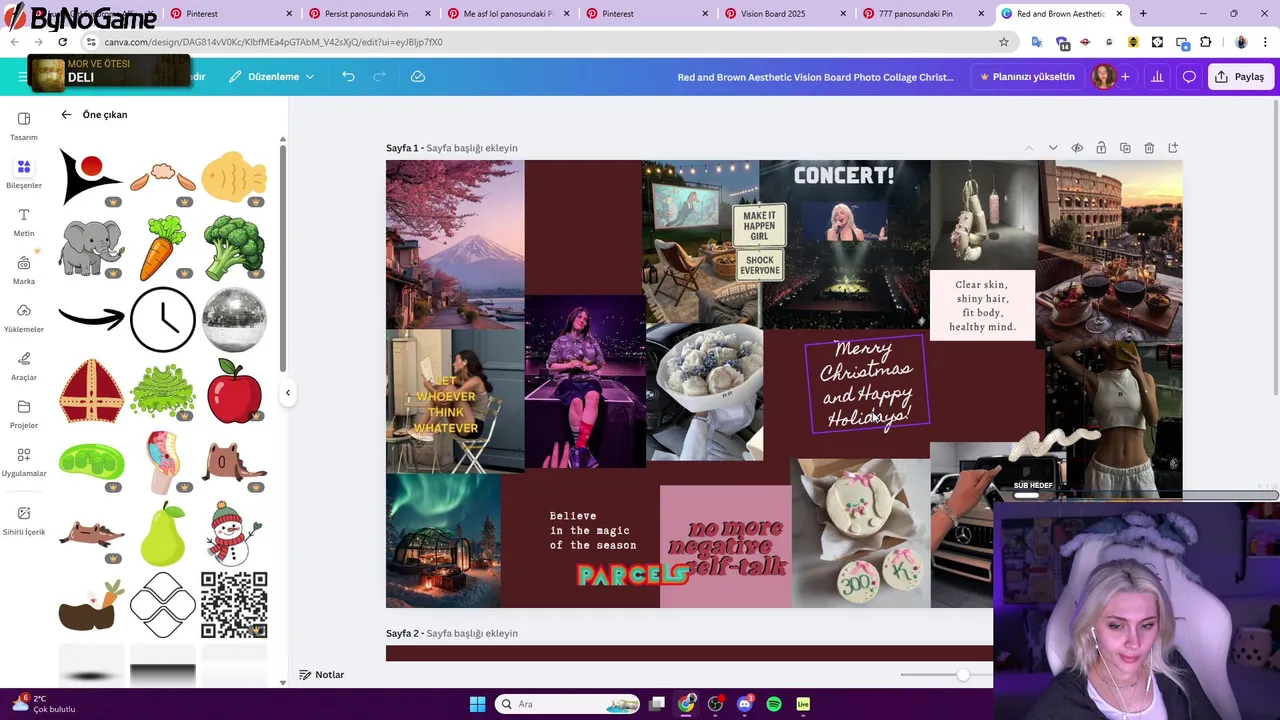Collapse the side panel with arrow handle
Viewport: 1280px width, 720px height.
point(288,393)
